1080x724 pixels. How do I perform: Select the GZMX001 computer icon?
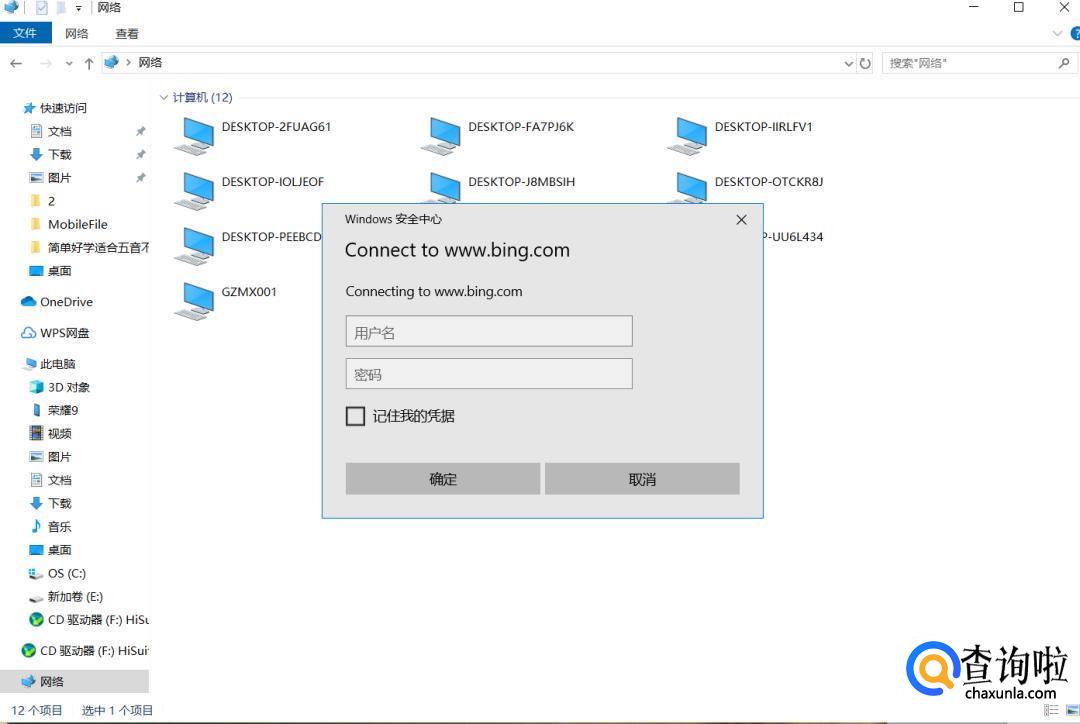coord(195,299)
